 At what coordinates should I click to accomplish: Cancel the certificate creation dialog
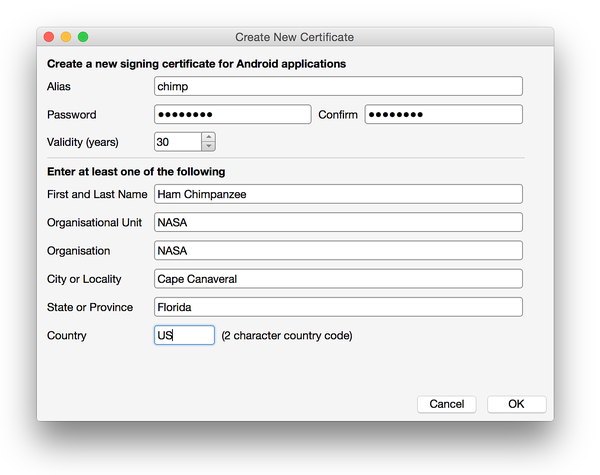tap(447, 404)
